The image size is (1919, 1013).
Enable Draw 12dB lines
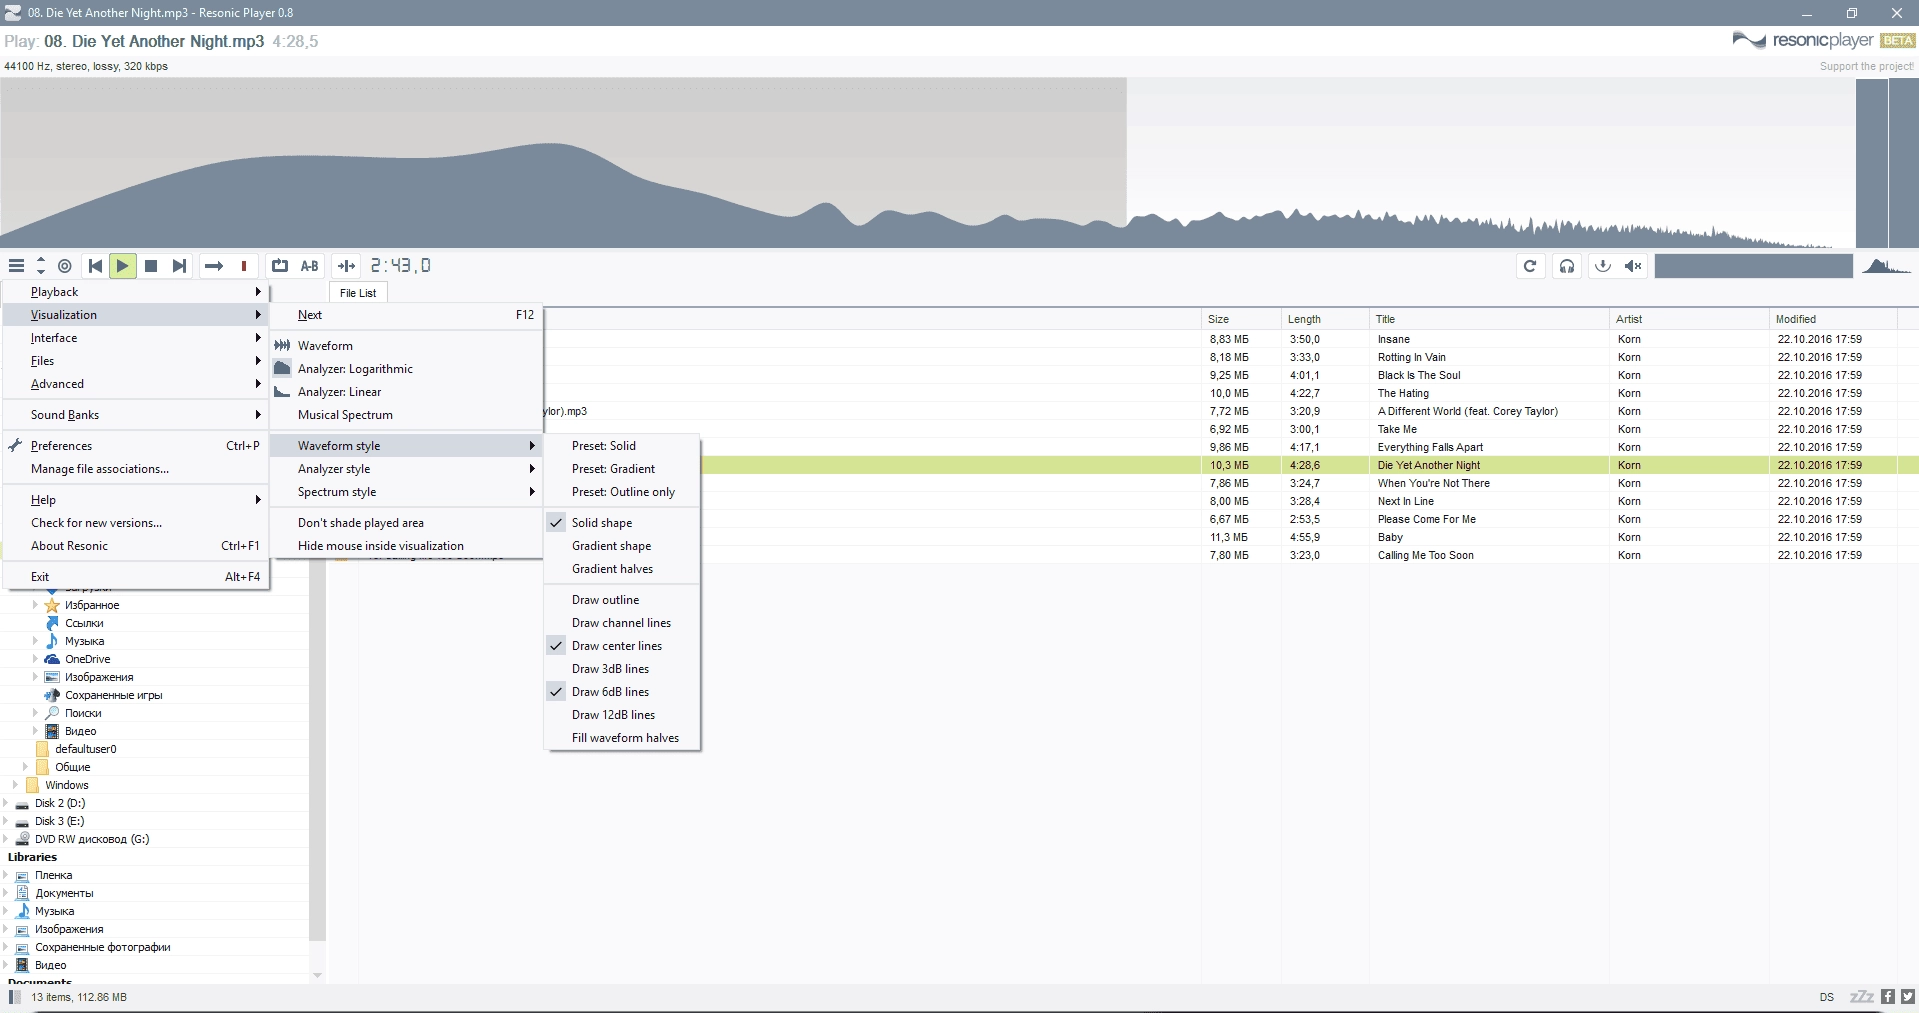point(622,715)
